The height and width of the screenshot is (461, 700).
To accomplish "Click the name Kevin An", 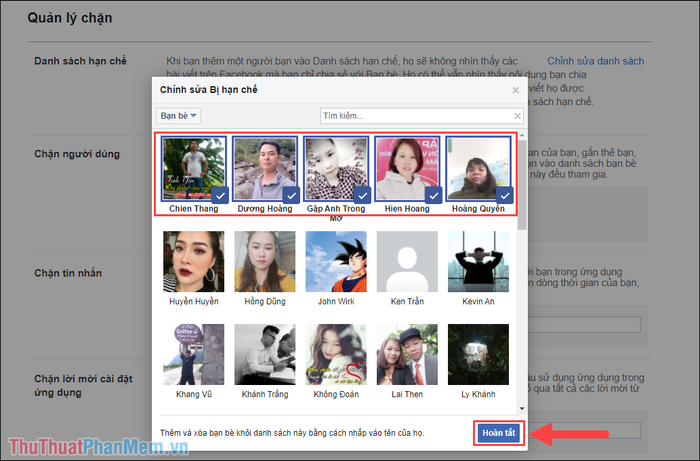I will pos(478,302).
